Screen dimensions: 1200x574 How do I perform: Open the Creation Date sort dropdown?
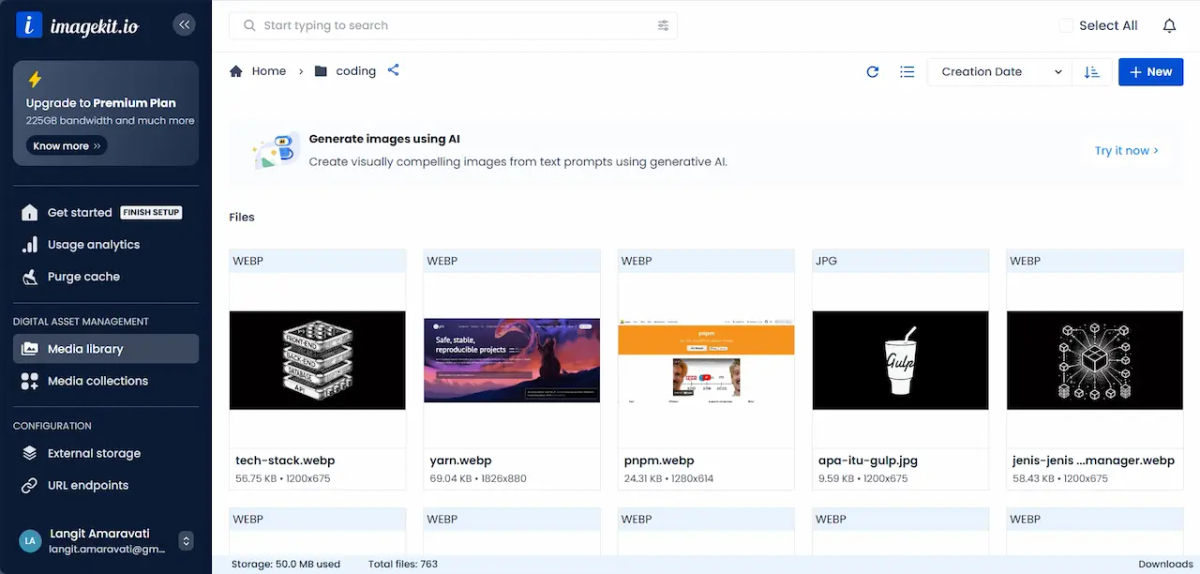coord(1000,72)
